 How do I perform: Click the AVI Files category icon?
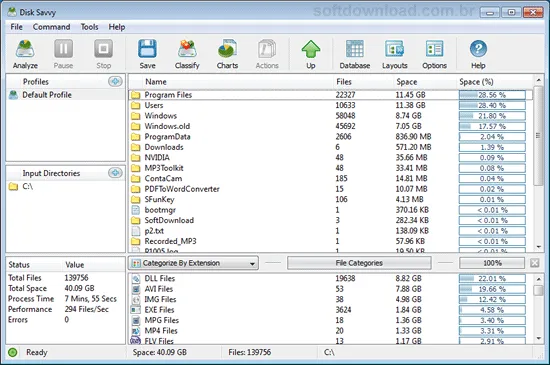click(136, 289)
